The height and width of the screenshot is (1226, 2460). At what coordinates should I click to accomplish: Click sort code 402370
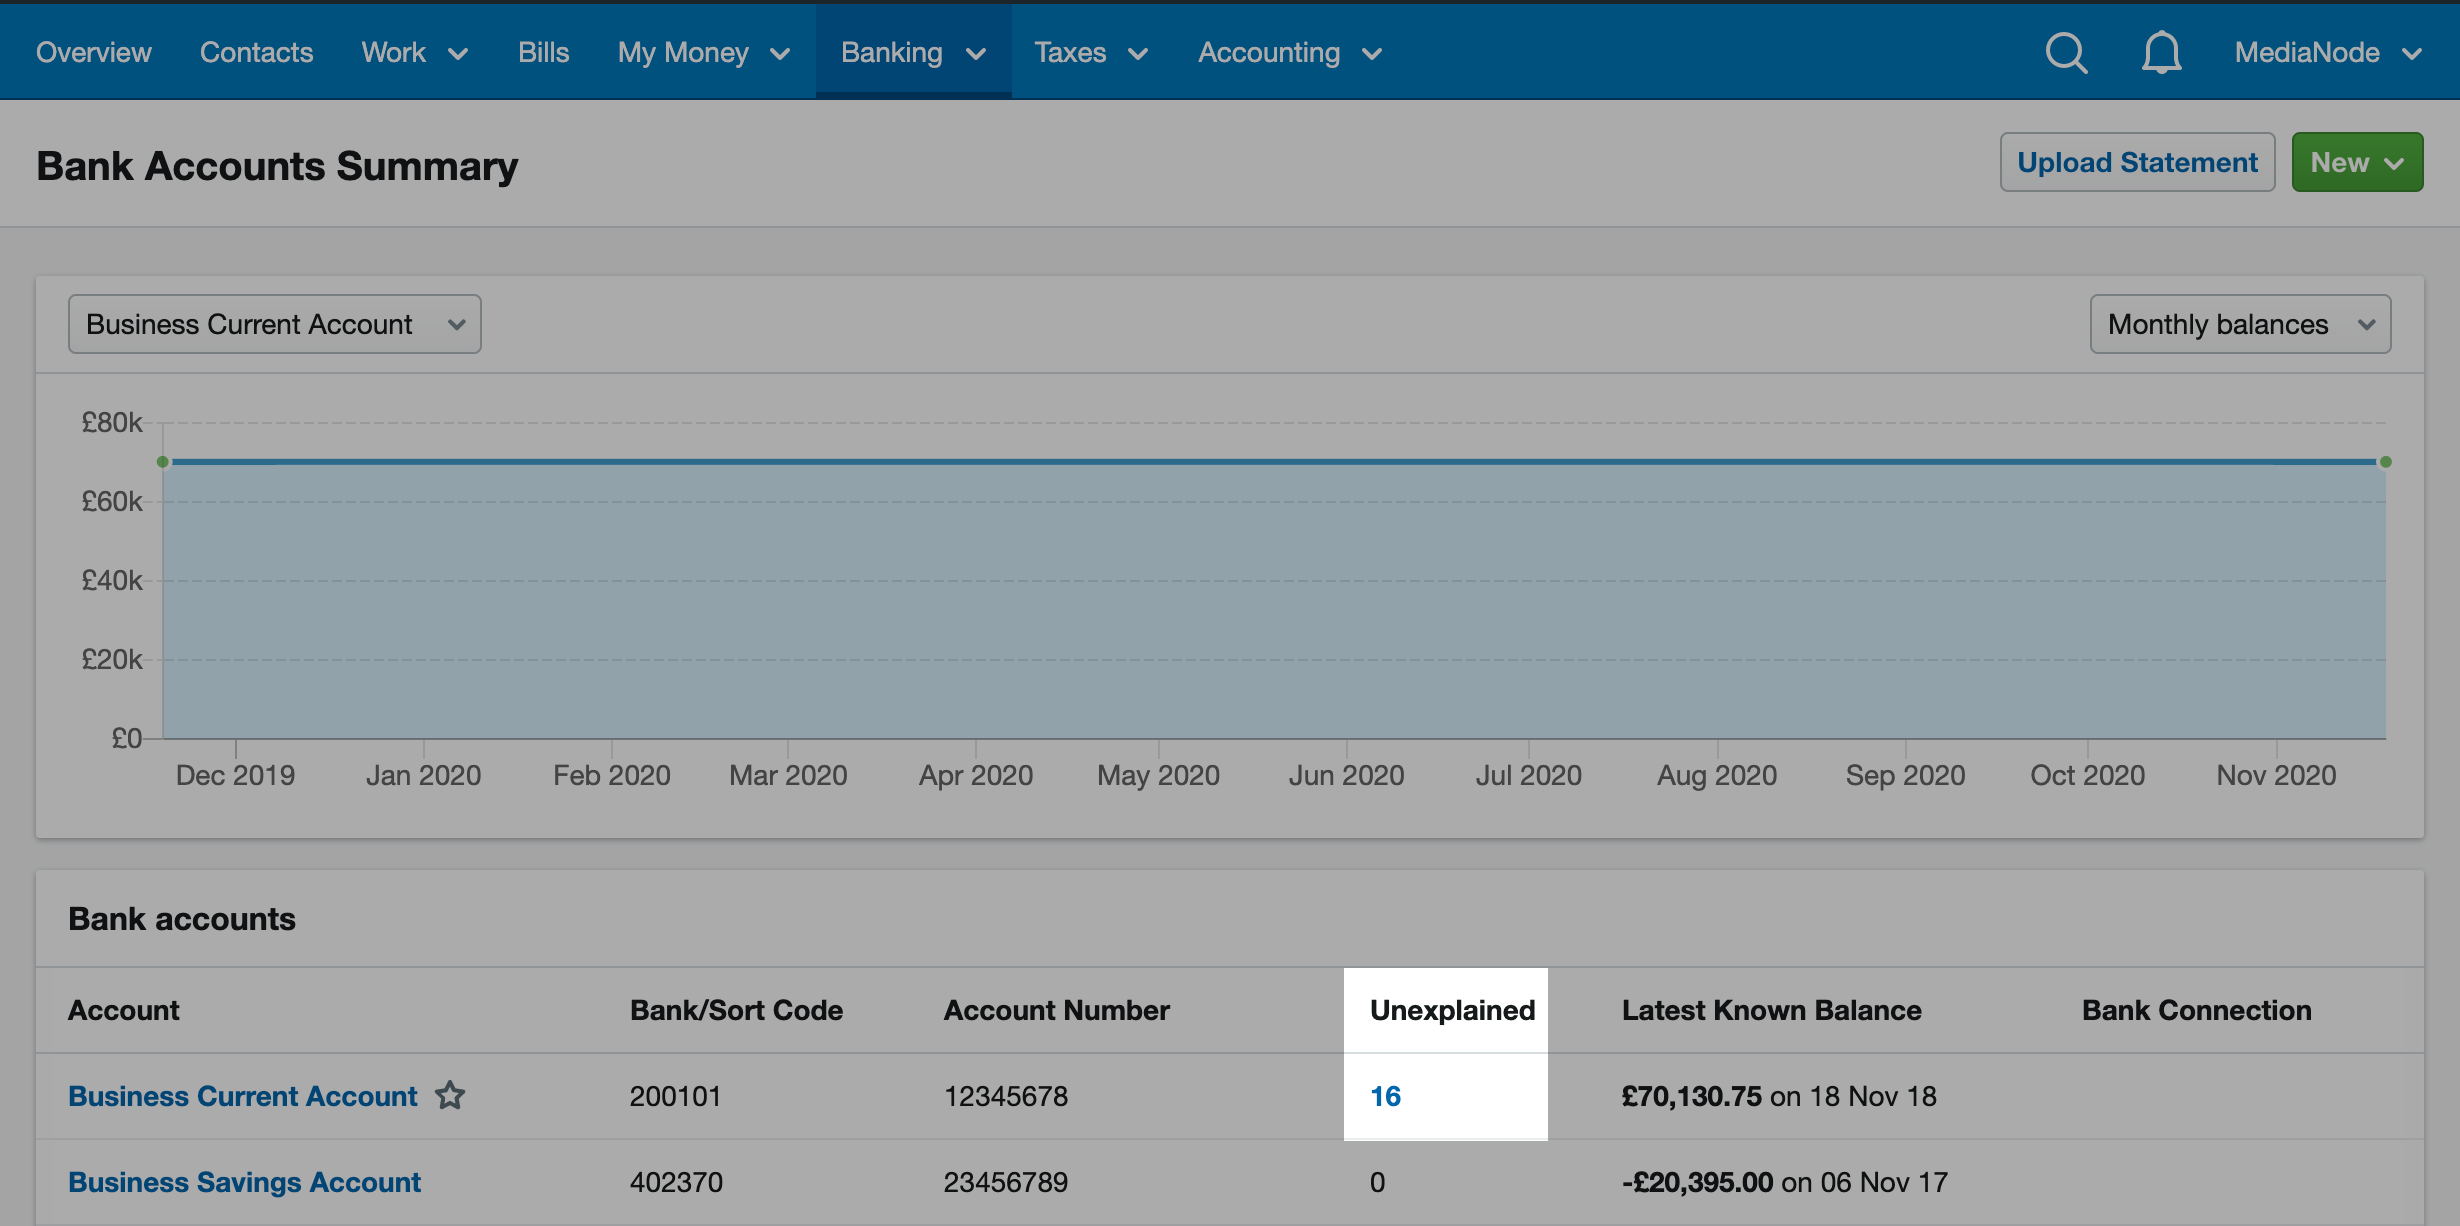pos(676,1182)
